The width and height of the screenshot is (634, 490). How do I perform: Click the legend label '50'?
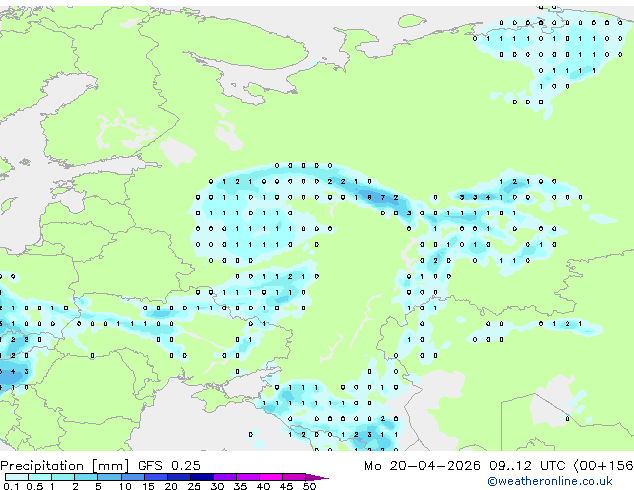[x=309, y=486]
